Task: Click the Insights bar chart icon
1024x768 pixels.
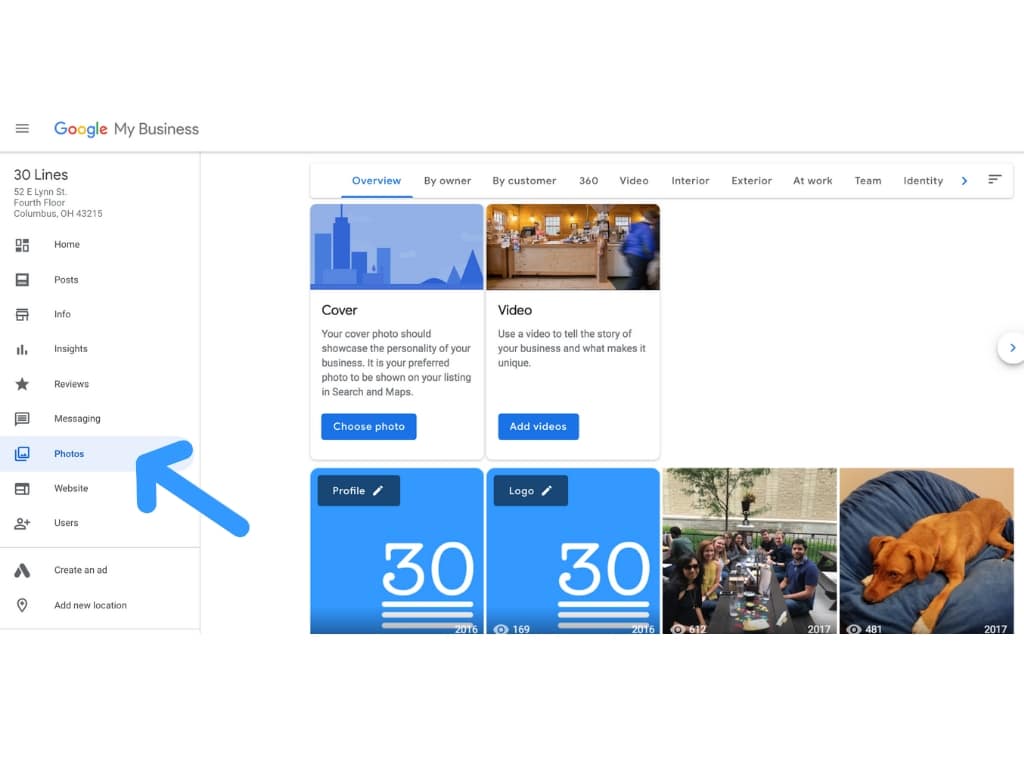Action: tap(22, 349)
